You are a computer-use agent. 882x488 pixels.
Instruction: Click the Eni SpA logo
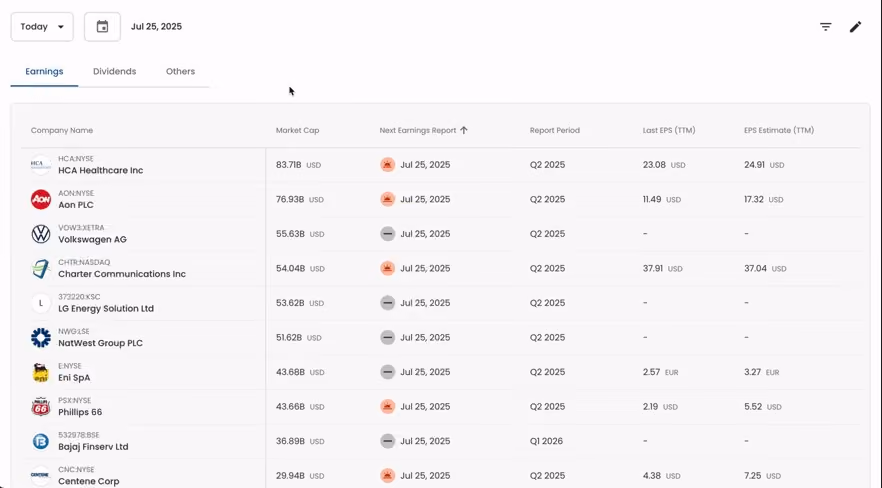click(x=40, y=372)
